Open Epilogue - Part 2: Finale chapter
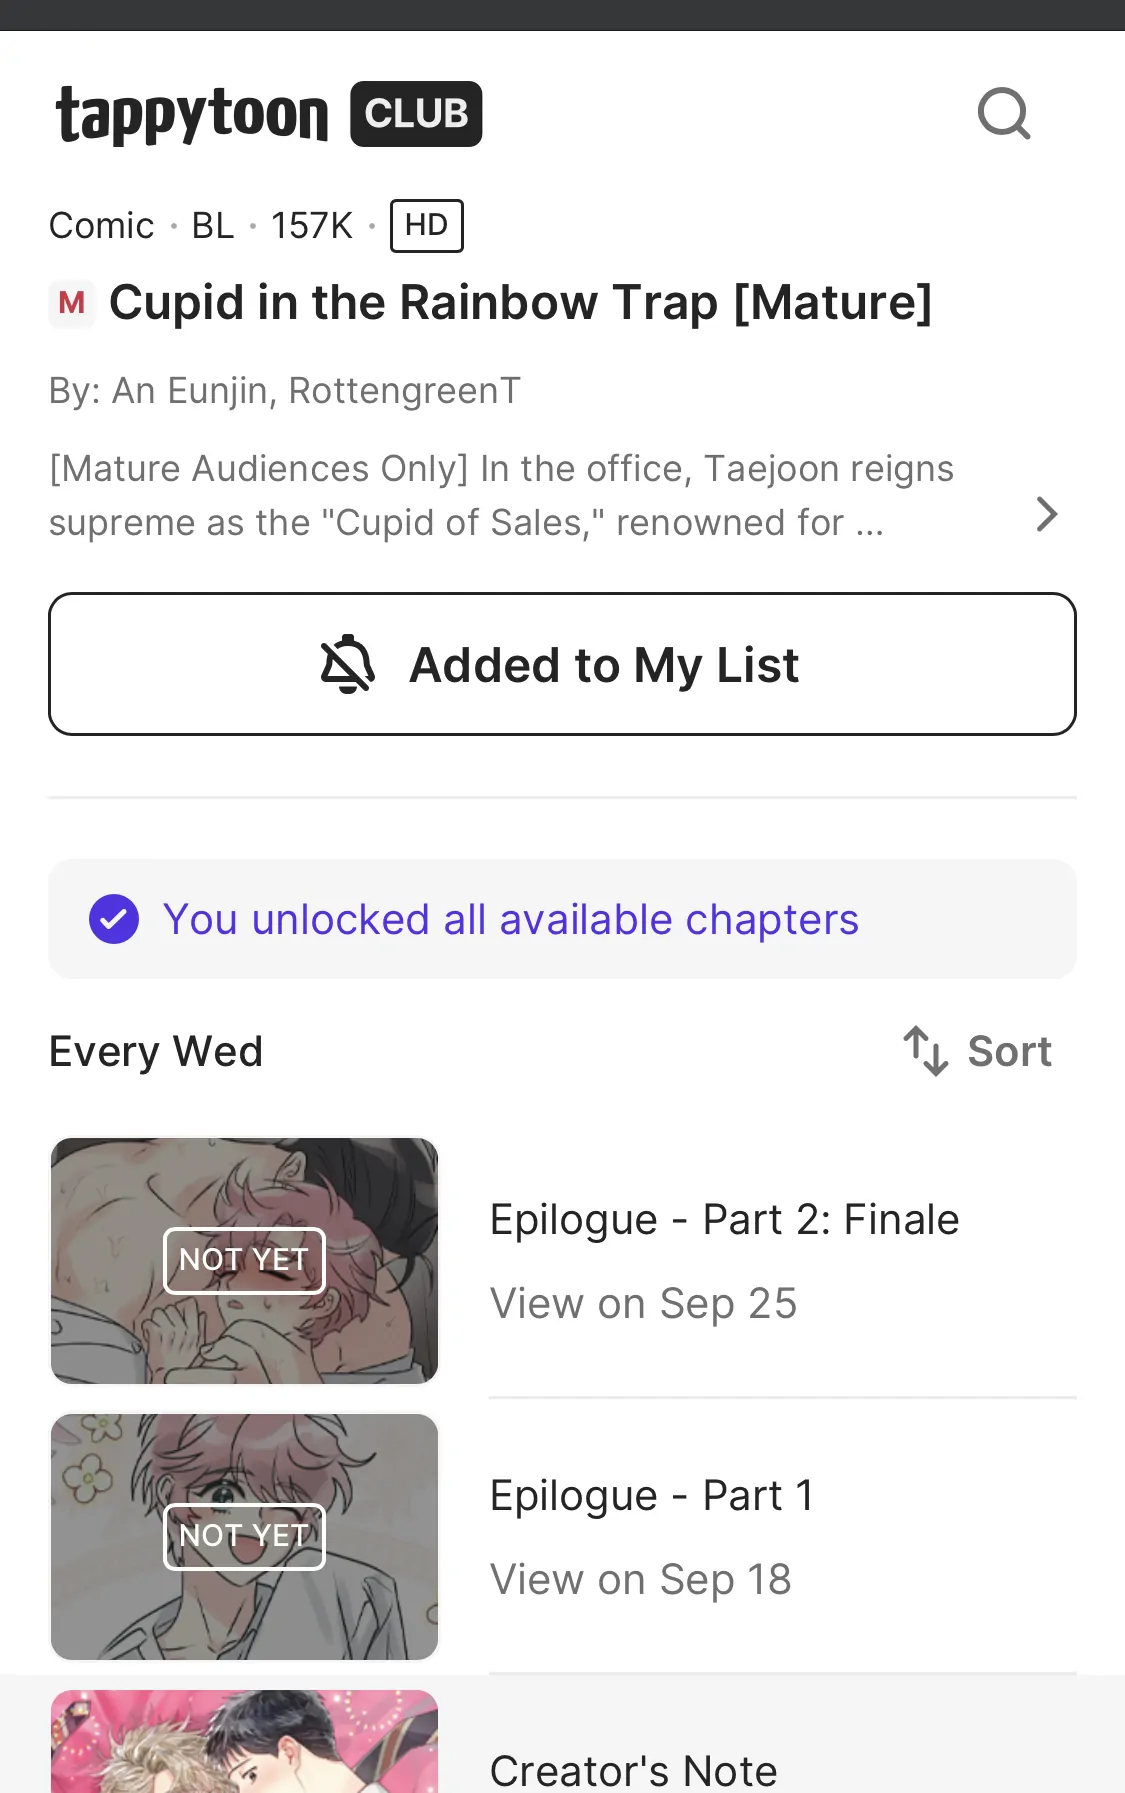 tap(724, 1220)
